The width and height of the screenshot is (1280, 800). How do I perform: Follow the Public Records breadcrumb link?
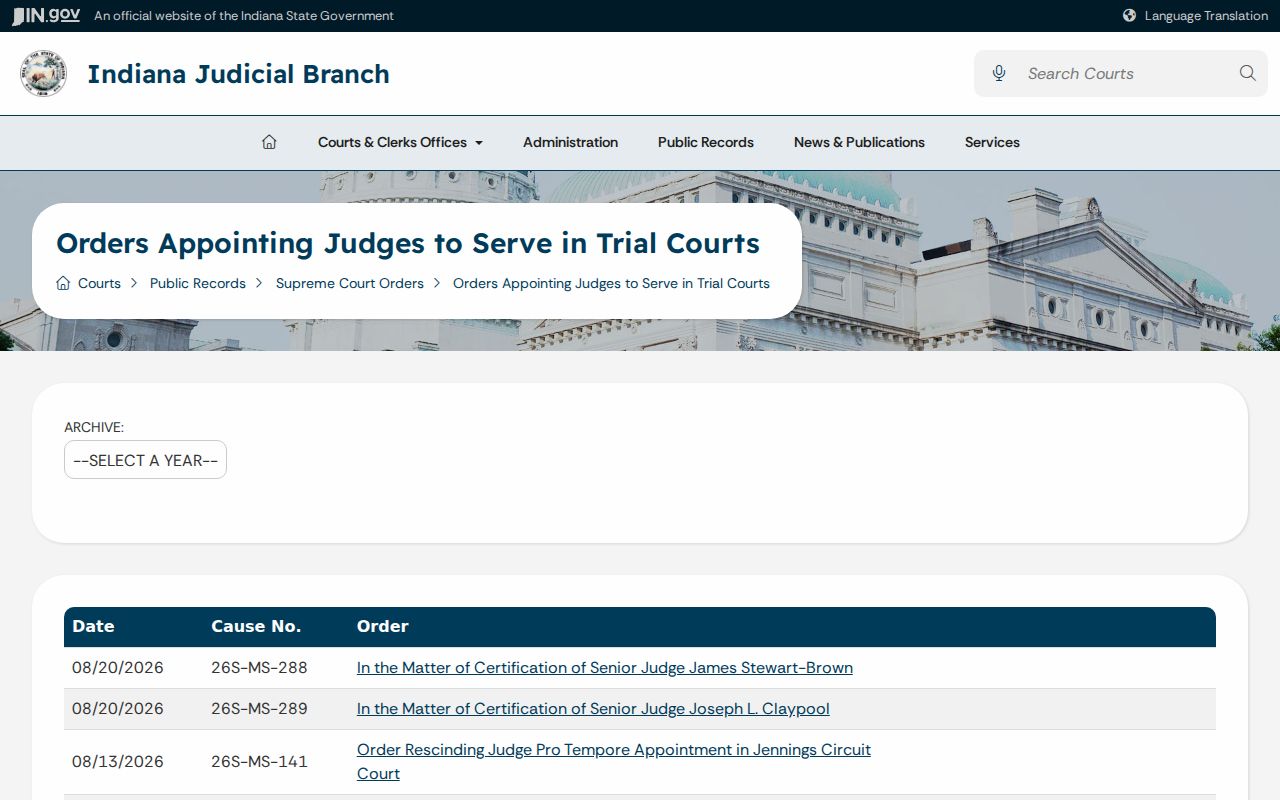coord(198,283)
